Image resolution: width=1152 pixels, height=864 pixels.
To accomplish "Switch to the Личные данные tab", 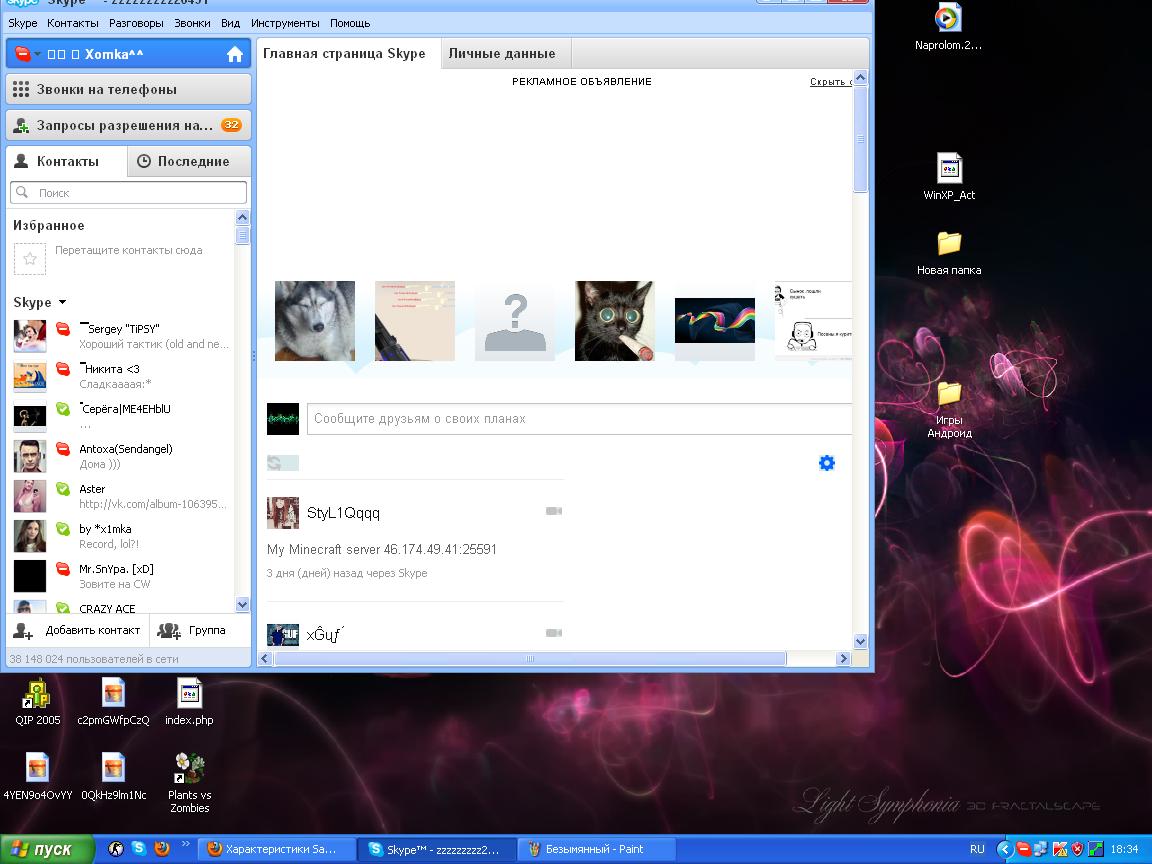I will [501, 54].
